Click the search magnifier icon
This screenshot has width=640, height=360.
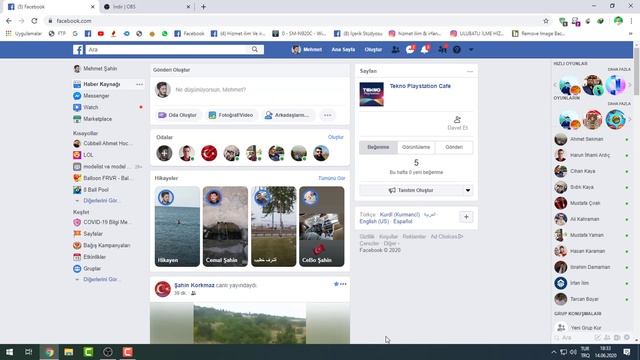255,49
